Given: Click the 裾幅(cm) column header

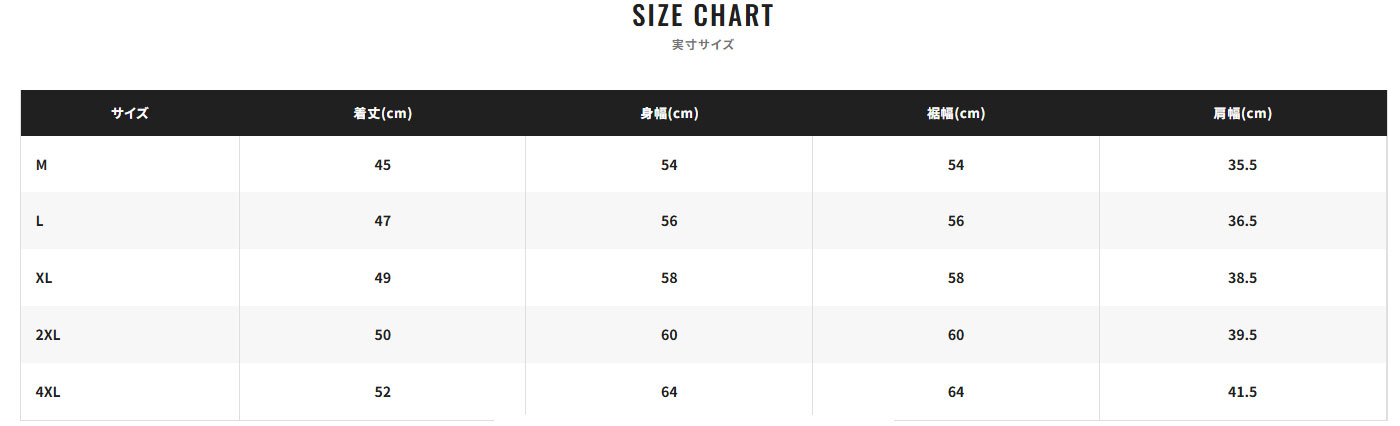Looking at the screenshot, I should (956, 113).
